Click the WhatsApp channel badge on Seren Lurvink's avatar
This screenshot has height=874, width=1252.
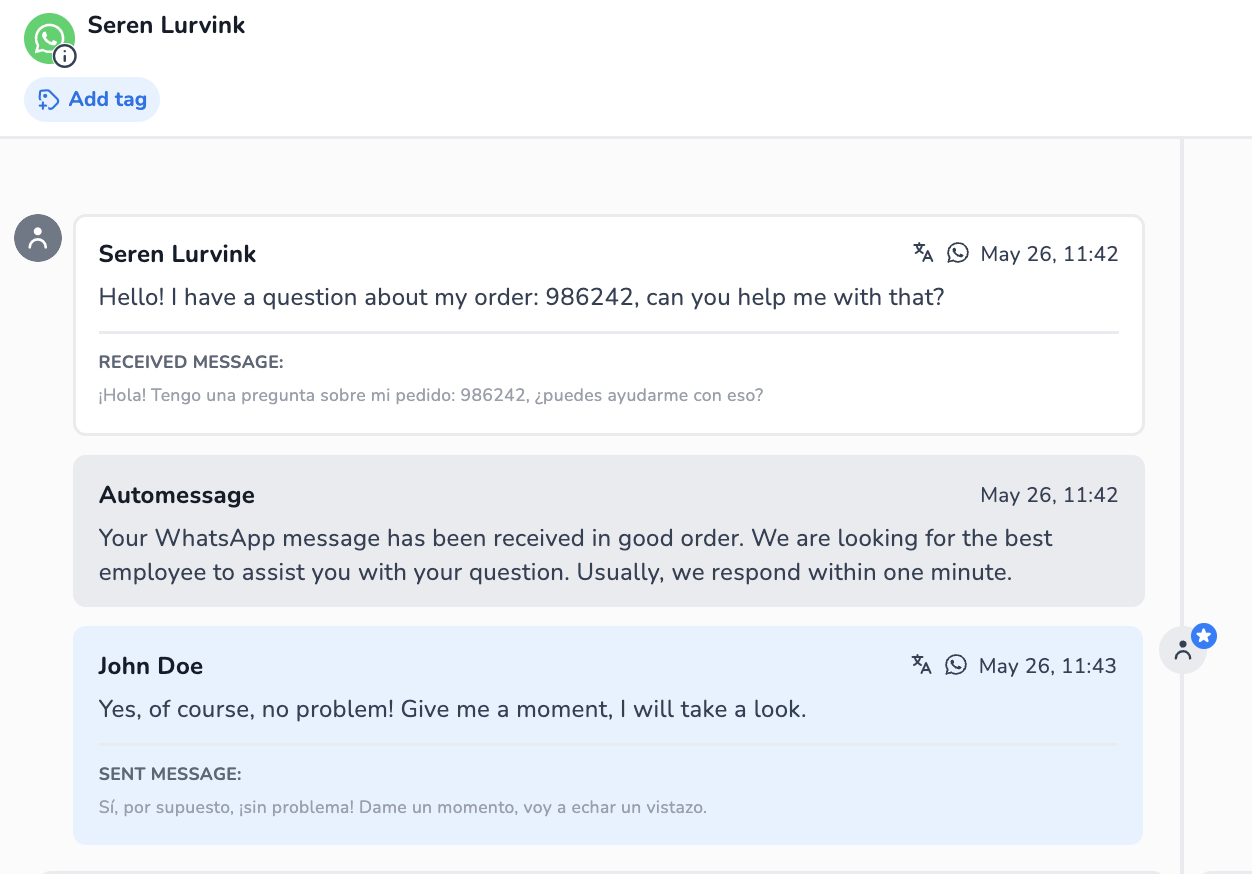48,38
